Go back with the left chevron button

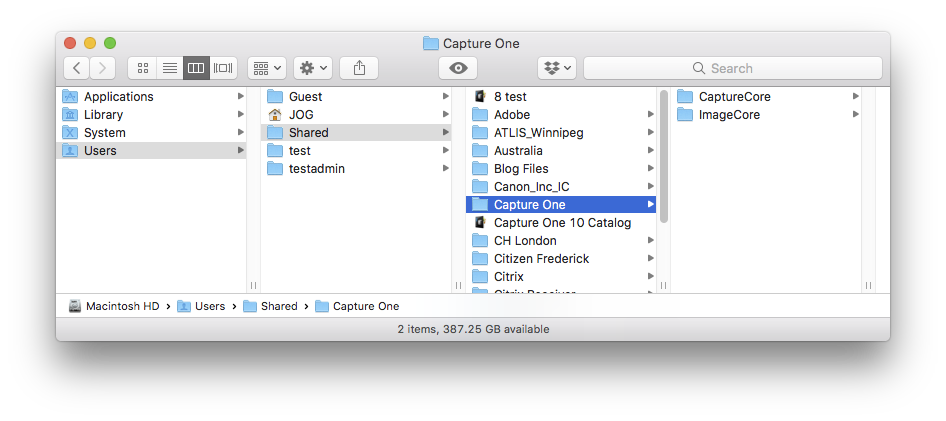[x=77, y=68]
